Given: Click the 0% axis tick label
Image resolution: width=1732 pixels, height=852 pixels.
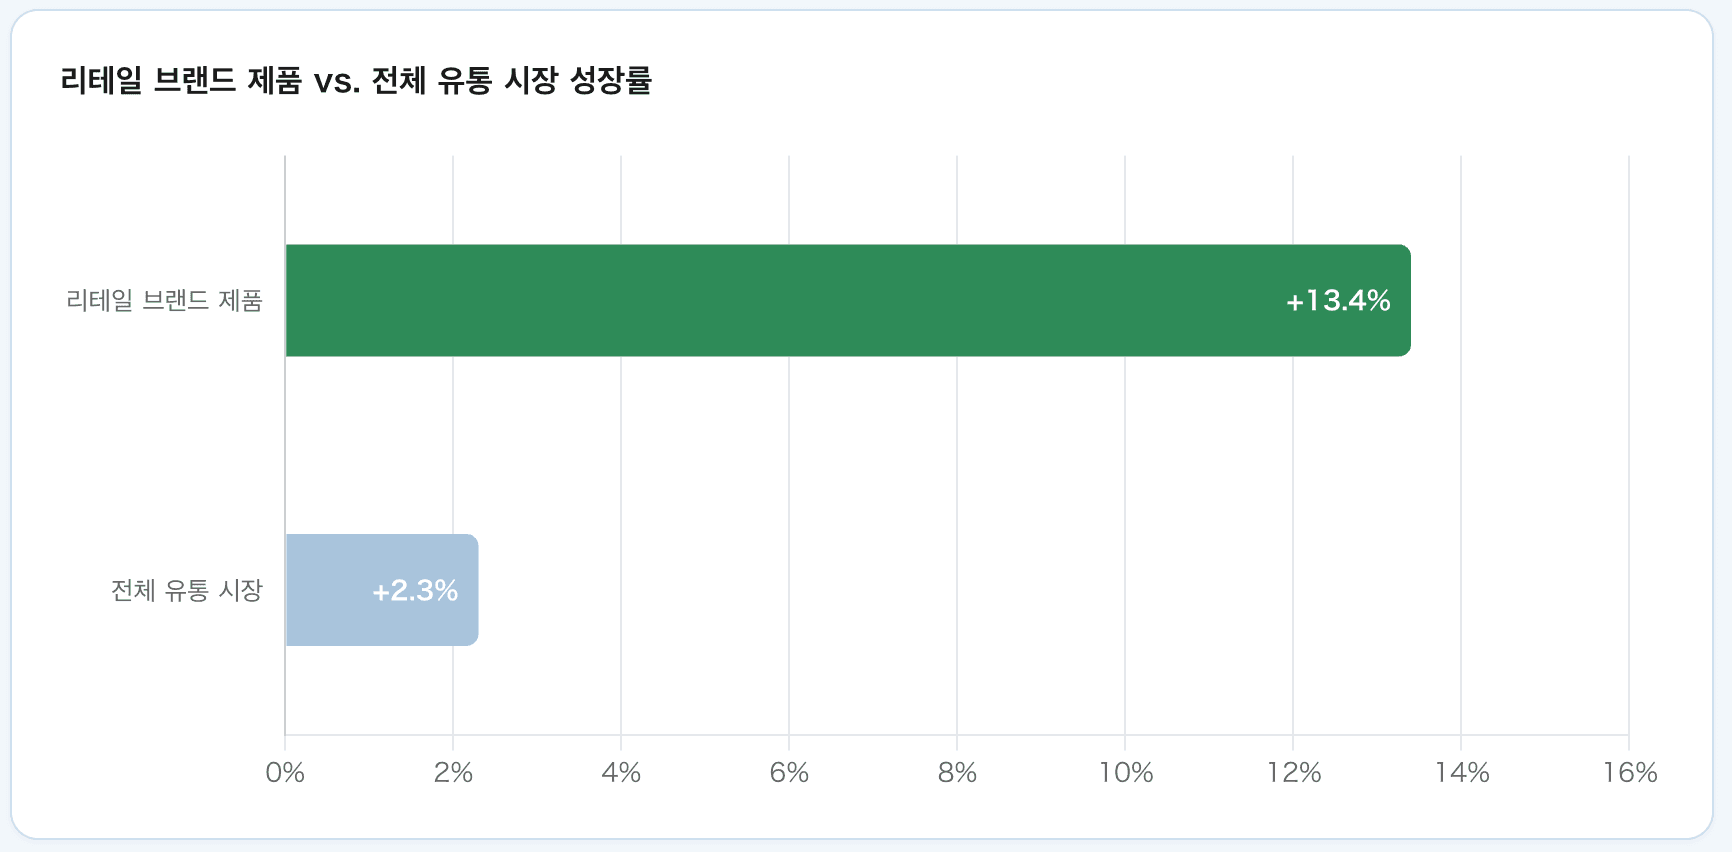Looking at the screenshot, I should (285, 772).
